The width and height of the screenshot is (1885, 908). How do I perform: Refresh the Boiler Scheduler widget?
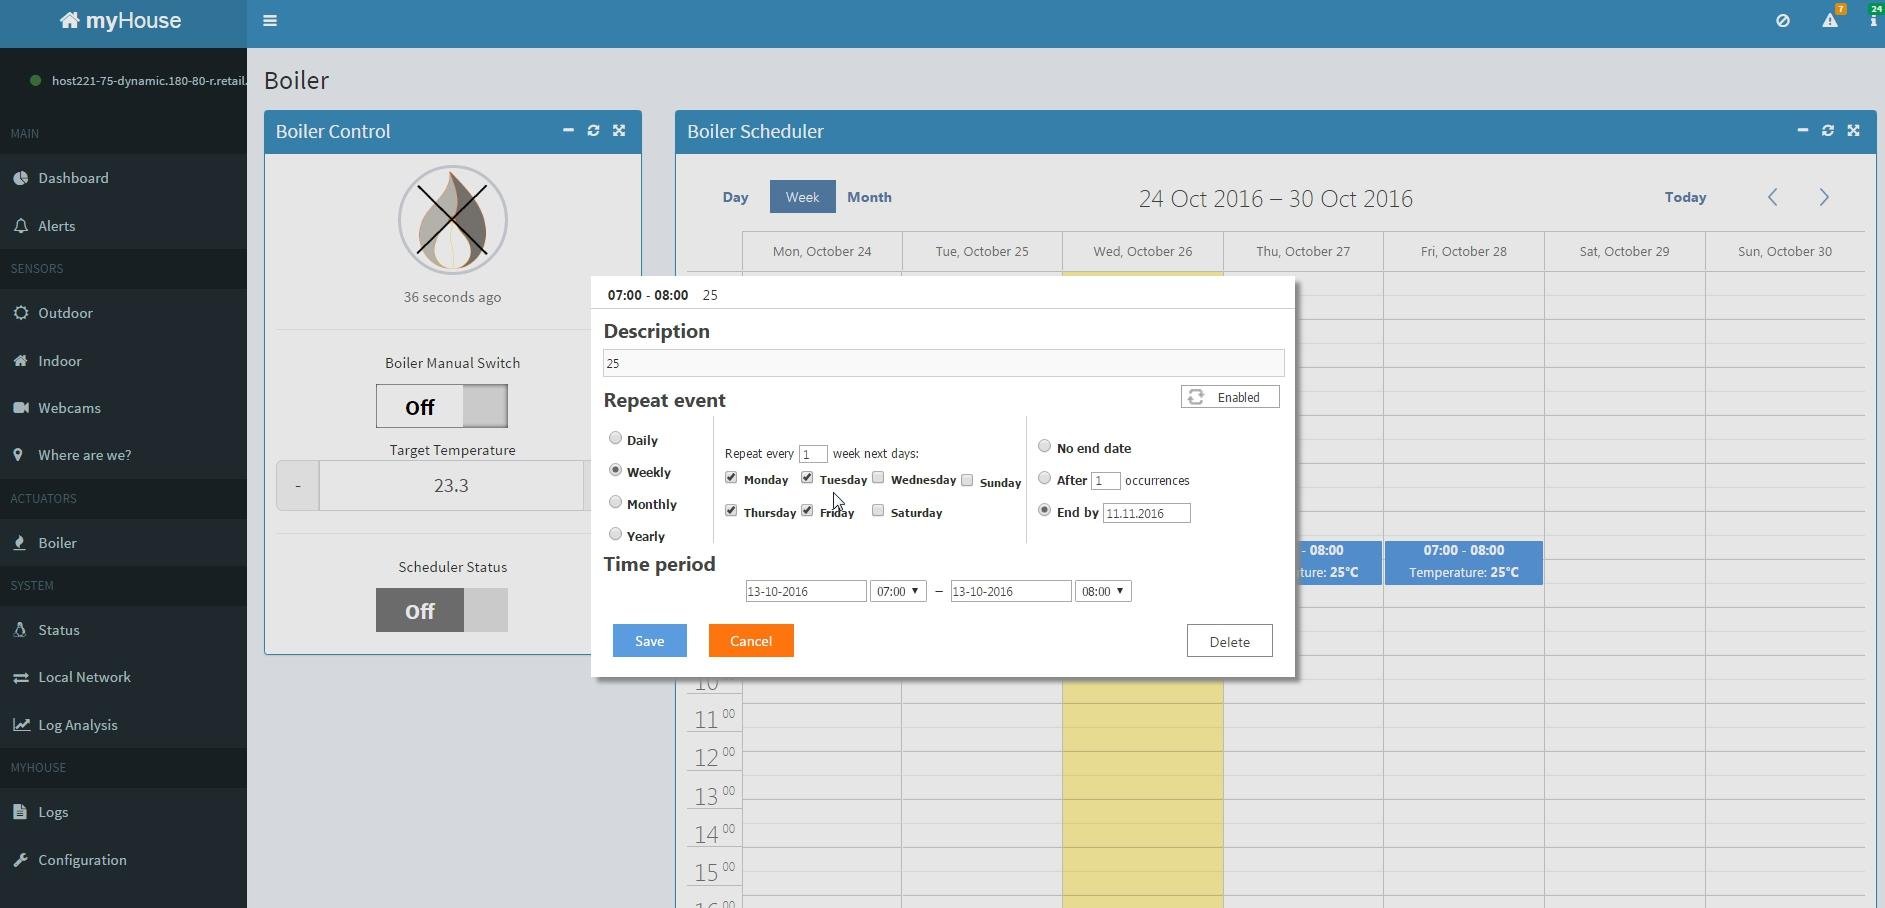1827,130
